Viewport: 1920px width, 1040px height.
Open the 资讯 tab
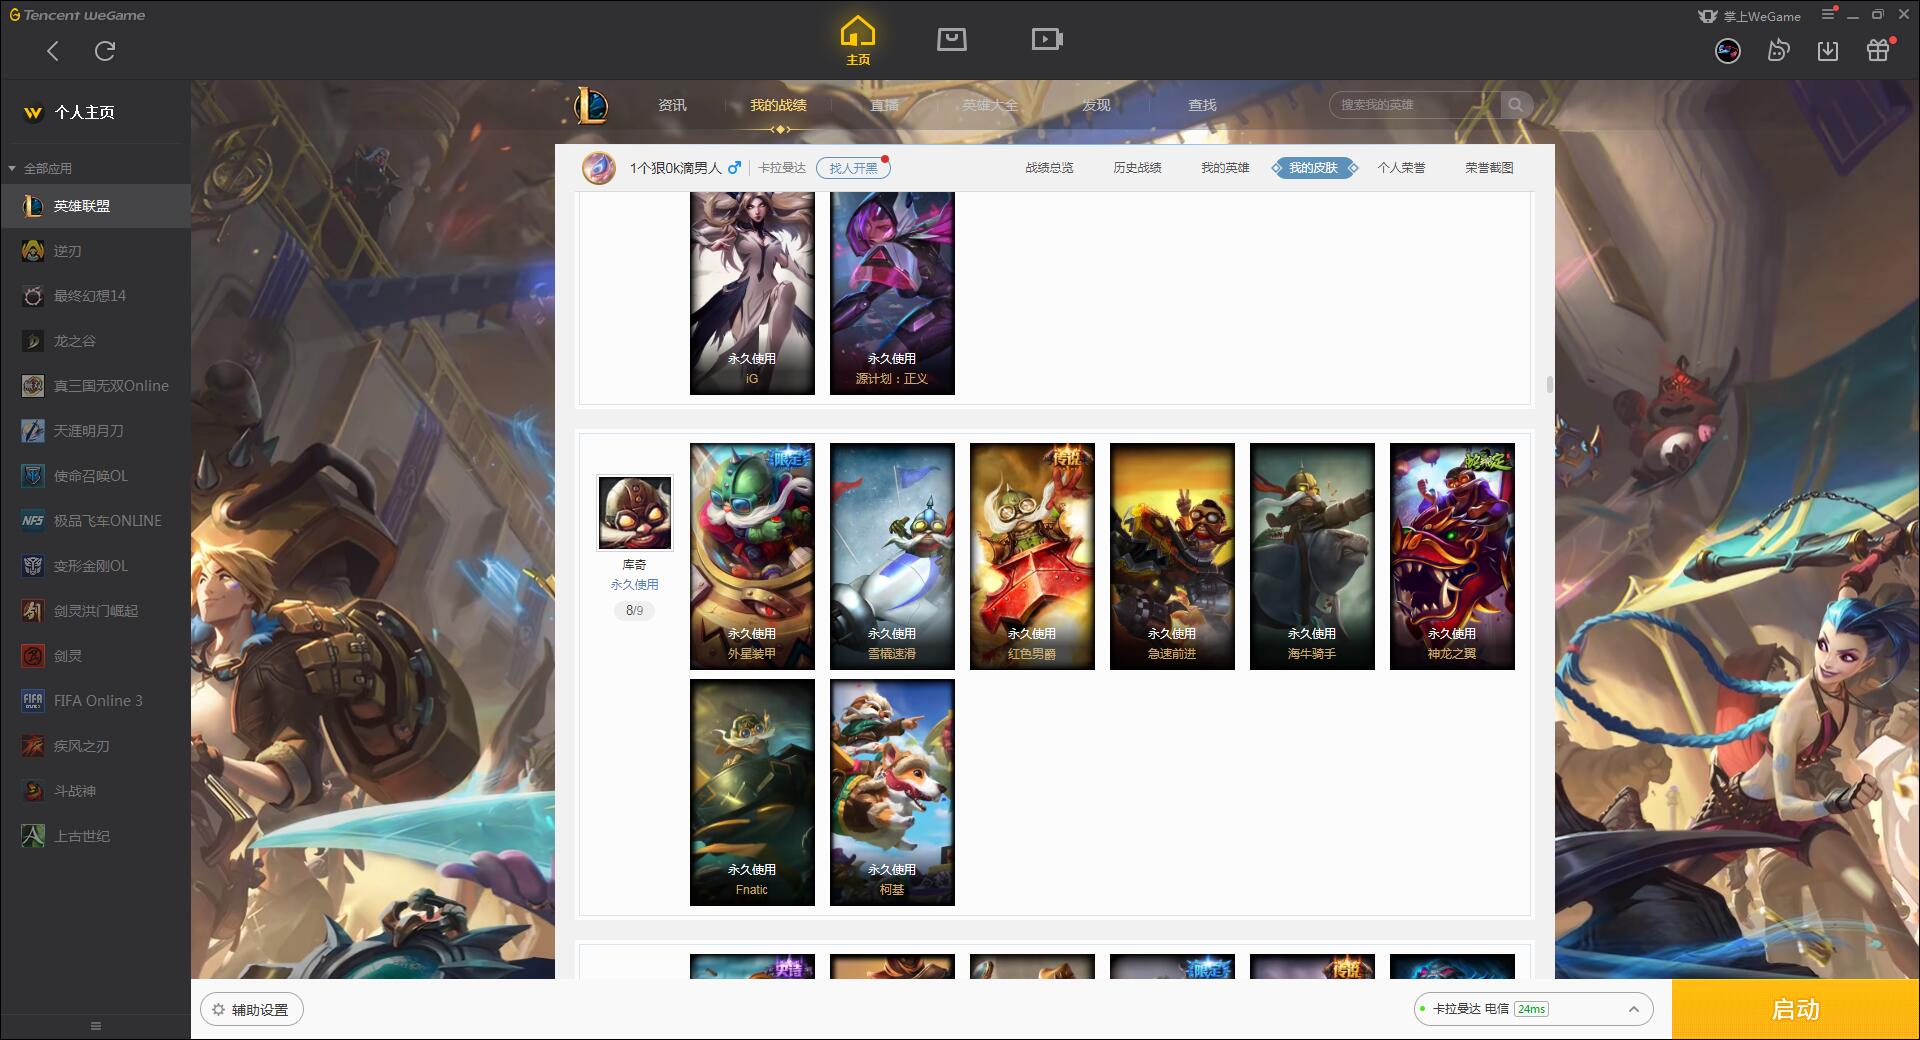point(672,105)
